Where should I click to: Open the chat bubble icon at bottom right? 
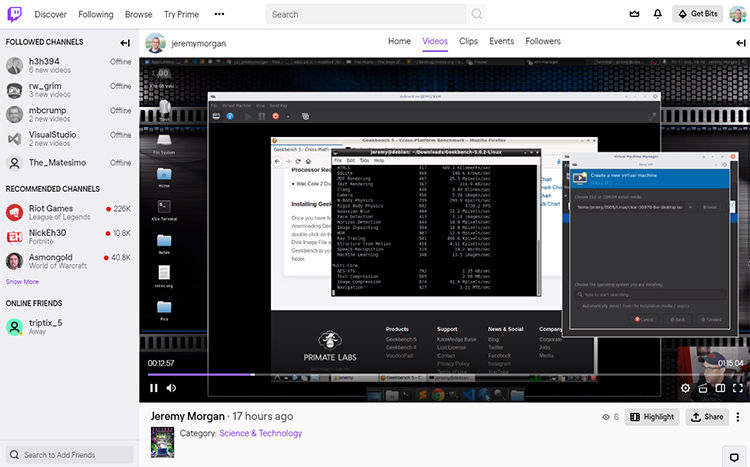[734, 457]
